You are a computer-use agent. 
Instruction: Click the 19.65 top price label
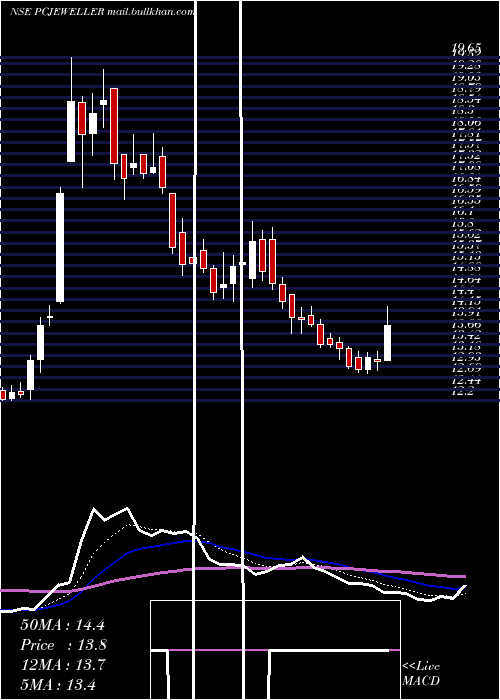coord(467,46)
